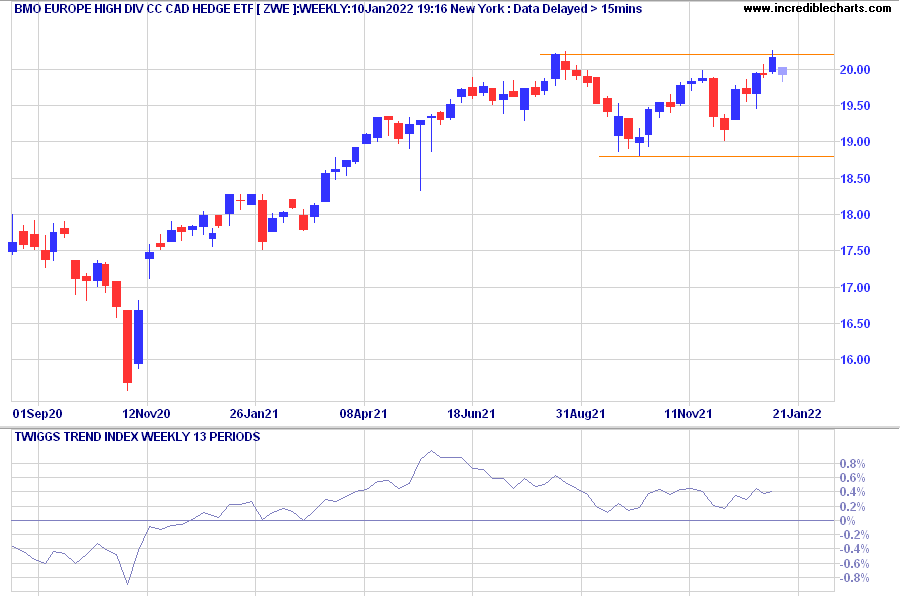This screenshot has width=900, height=600.
Task: Click the 17.50 price axis label
Action: tap(855, 251)
